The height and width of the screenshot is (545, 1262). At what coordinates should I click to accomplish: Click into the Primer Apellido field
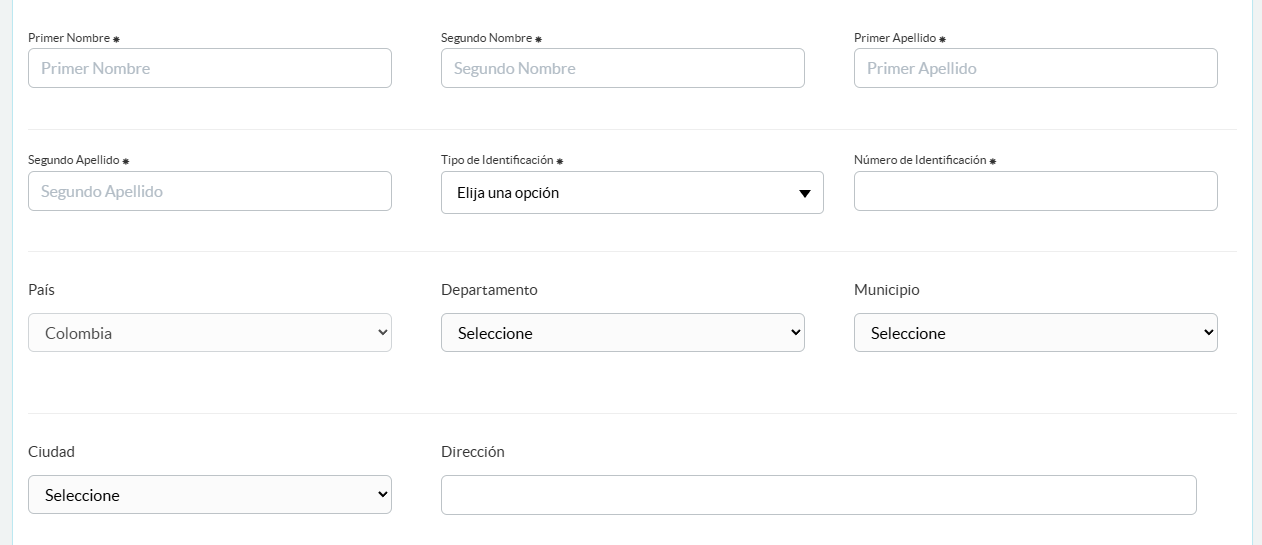click(x=1035, y=68)
